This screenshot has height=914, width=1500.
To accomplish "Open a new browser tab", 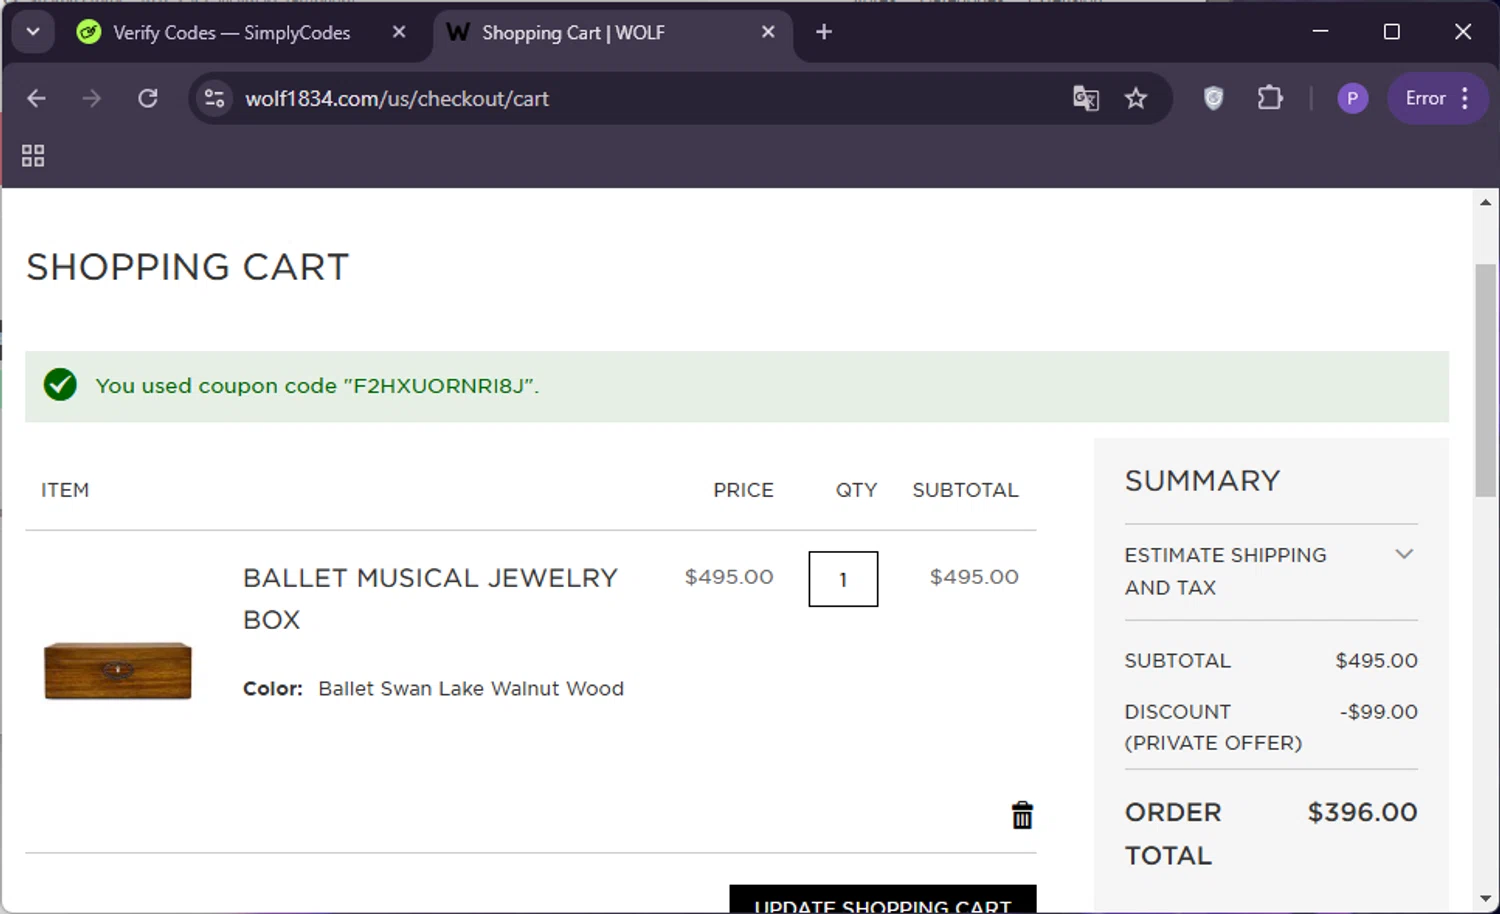I will click(824, 32).
